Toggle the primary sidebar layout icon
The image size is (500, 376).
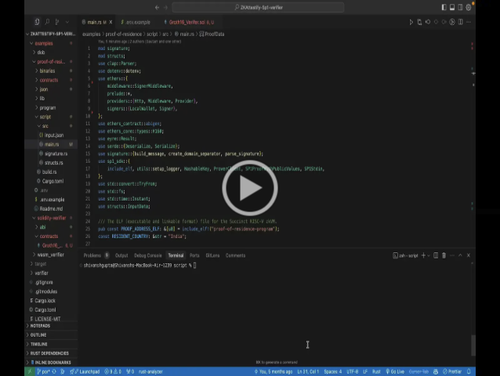444,7
